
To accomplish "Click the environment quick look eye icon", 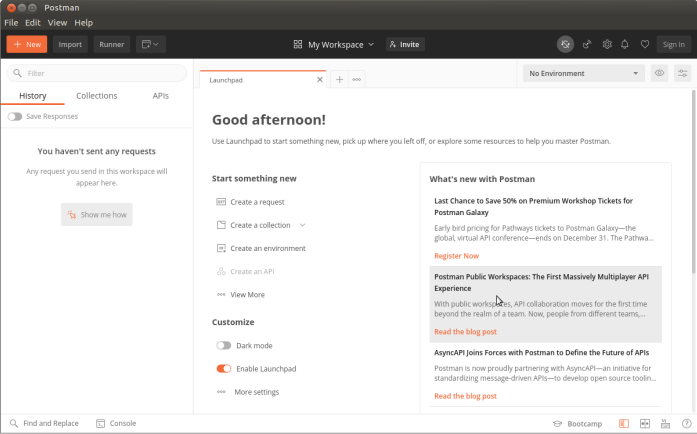I will tap(659, 73).
